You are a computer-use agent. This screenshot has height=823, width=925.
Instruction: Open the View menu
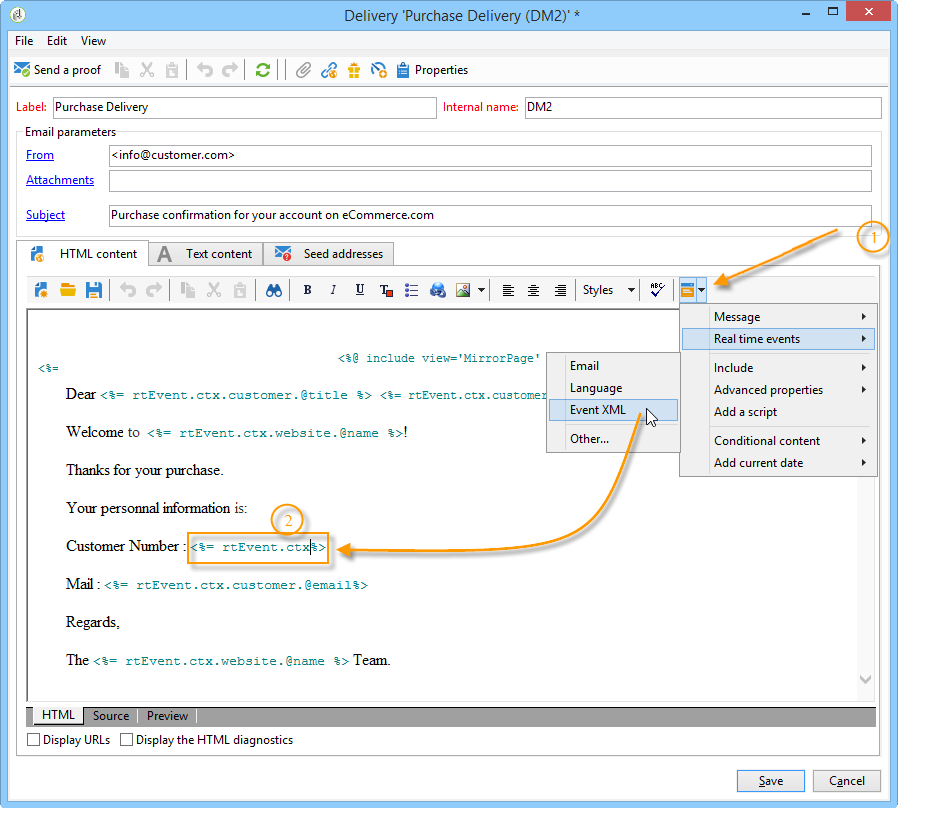93,41
